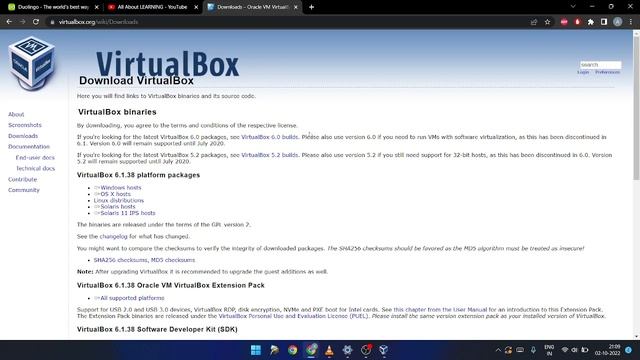Viewport: 640px width, 360px height.
Task: Go to Contribute in the sidebar
Action: pos(22,179)
